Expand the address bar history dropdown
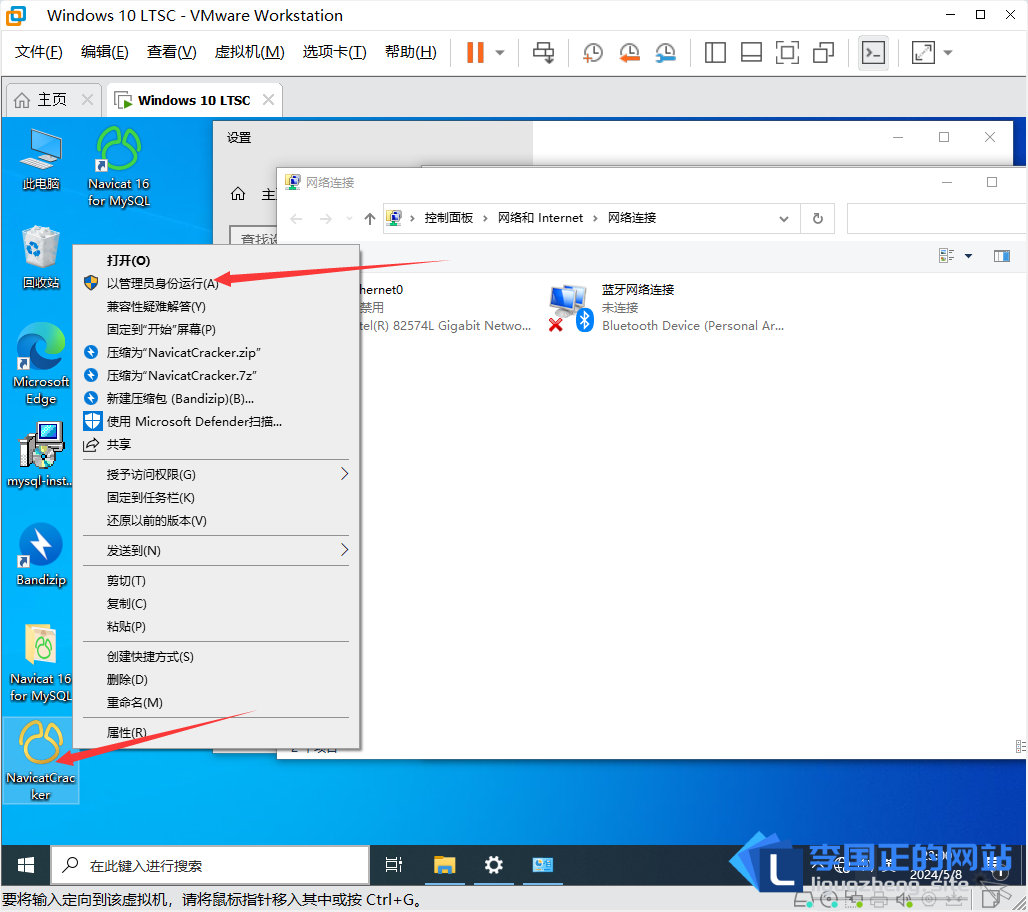Screen dimensions: 1028x912 tap(783, 218)
